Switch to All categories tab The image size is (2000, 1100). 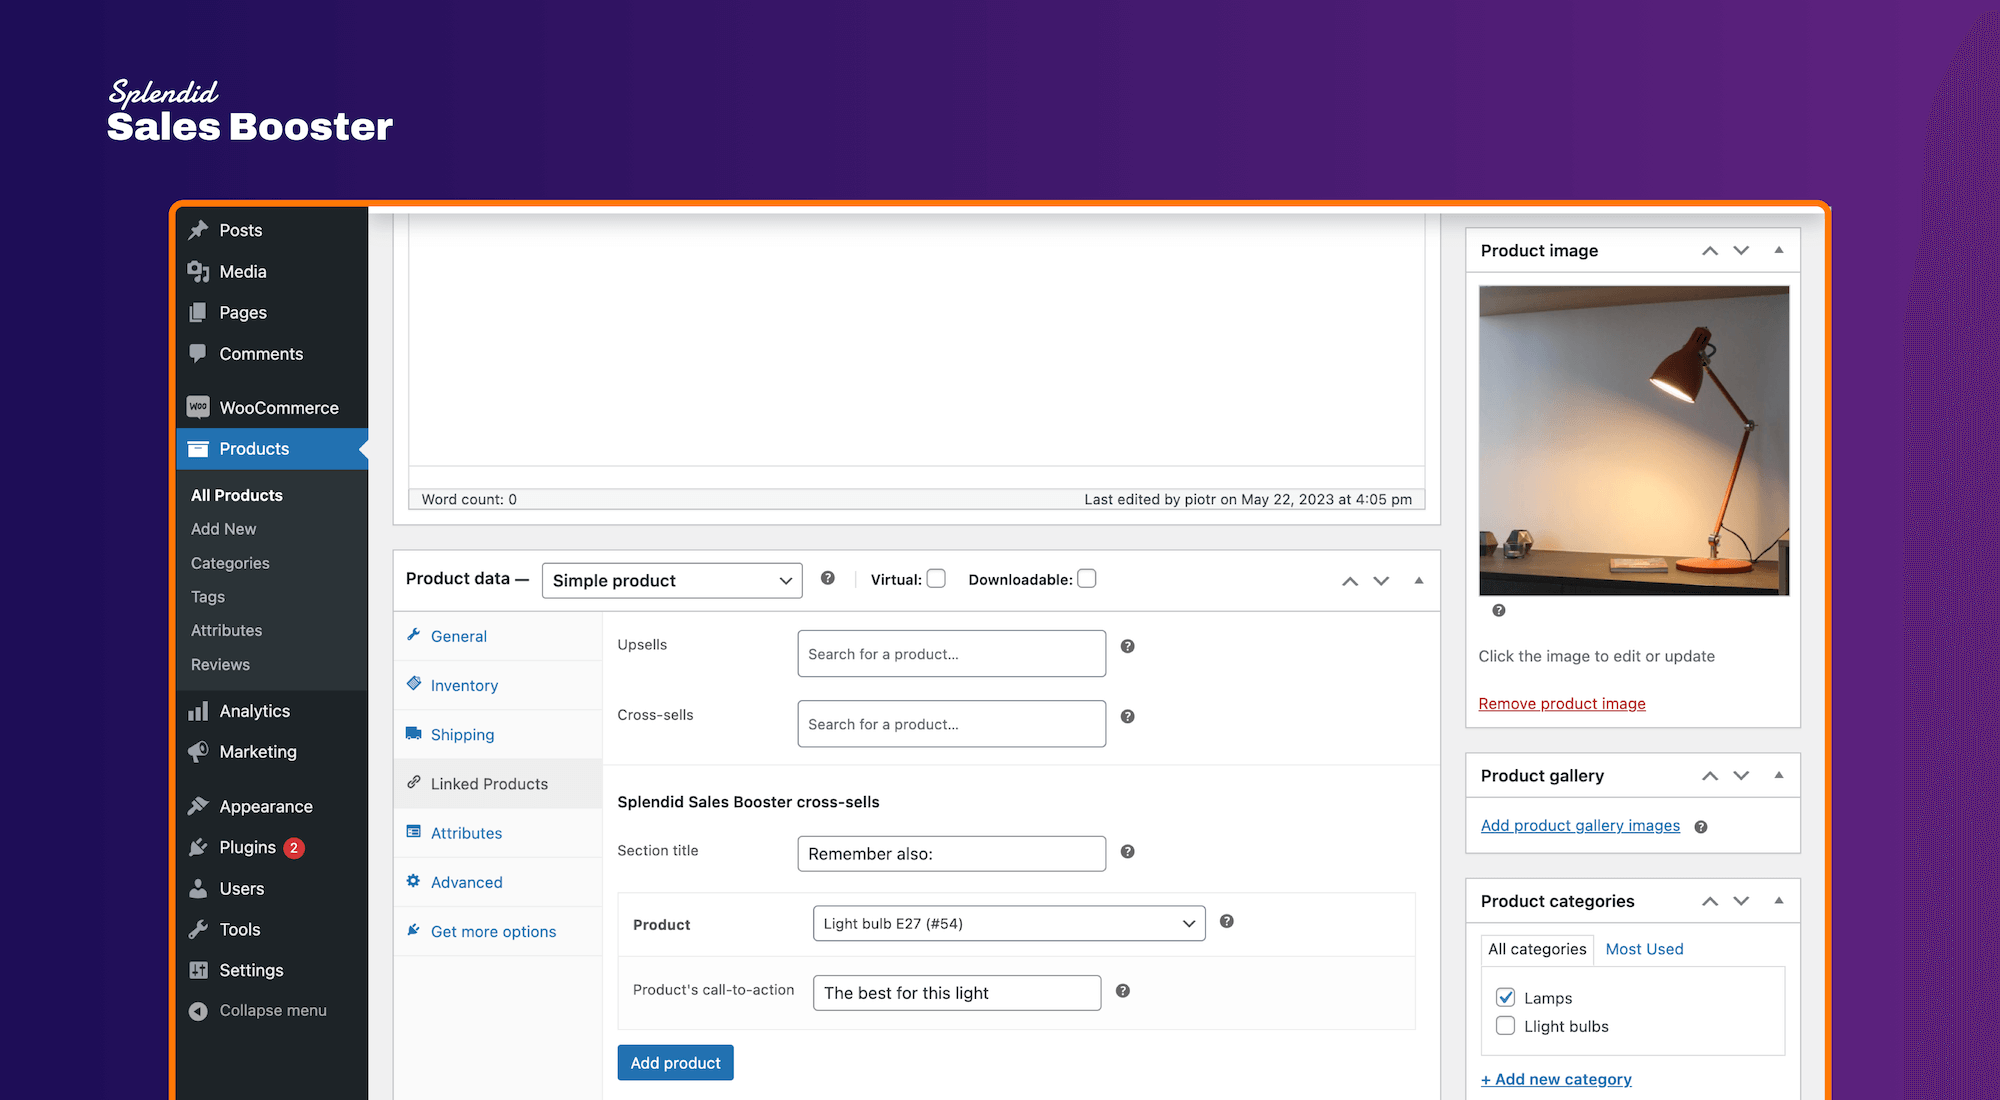point(1537,949)
